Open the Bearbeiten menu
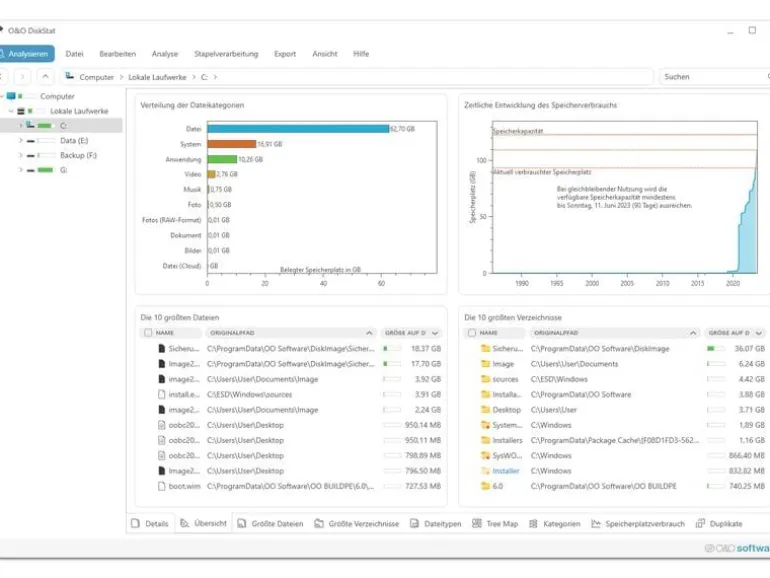 (117, 54)
